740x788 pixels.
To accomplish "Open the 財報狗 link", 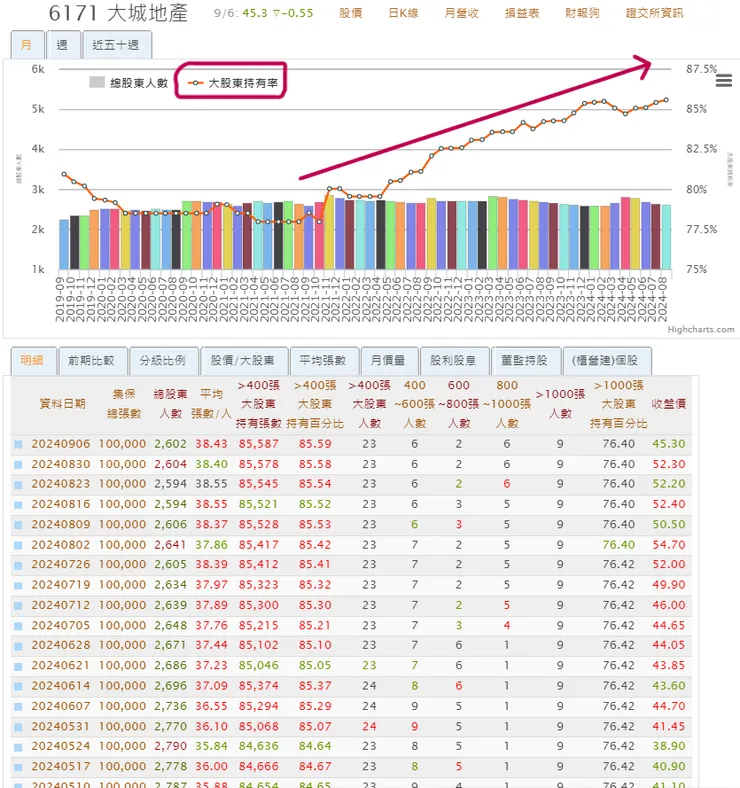I will coord(582,13).
